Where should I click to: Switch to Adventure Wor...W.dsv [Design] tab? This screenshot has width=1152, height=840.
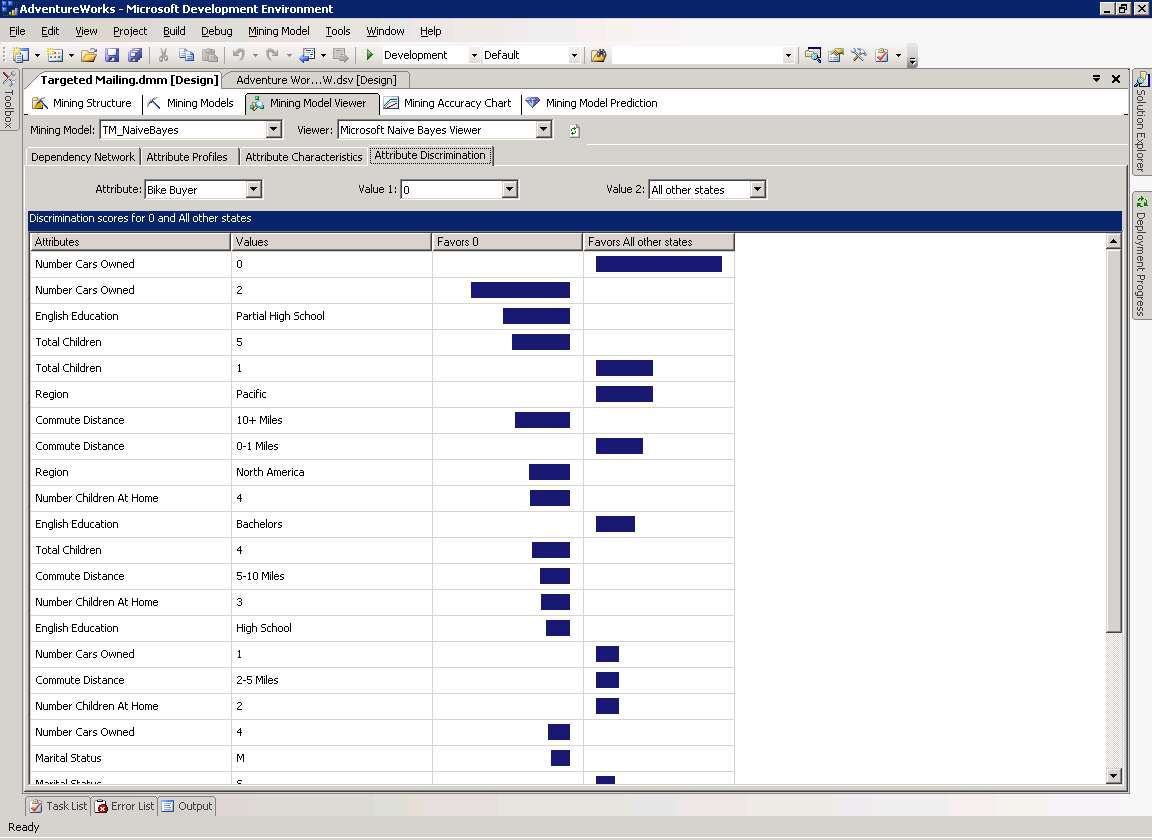[x=316, y=80]
